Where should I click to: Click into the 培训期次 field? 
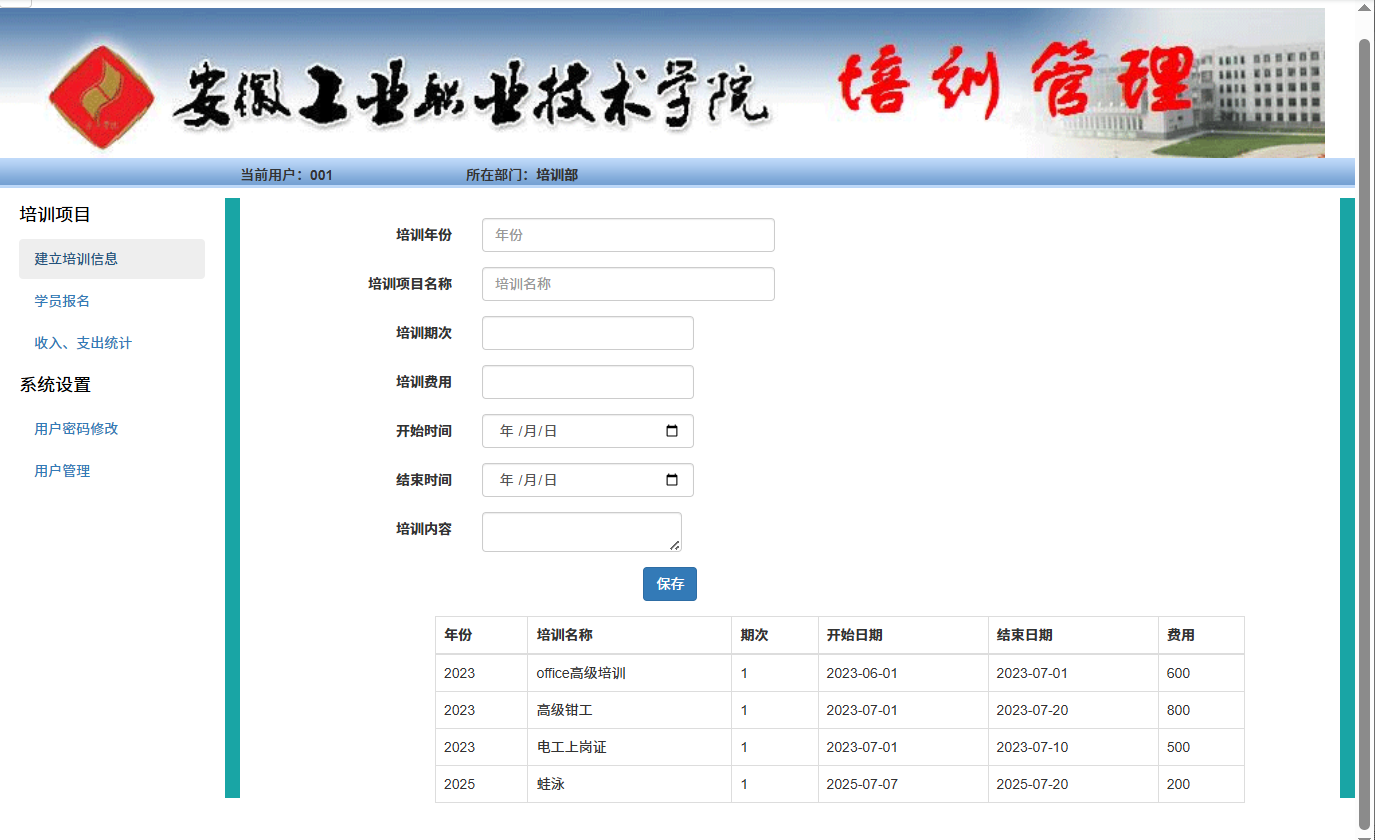587,333
